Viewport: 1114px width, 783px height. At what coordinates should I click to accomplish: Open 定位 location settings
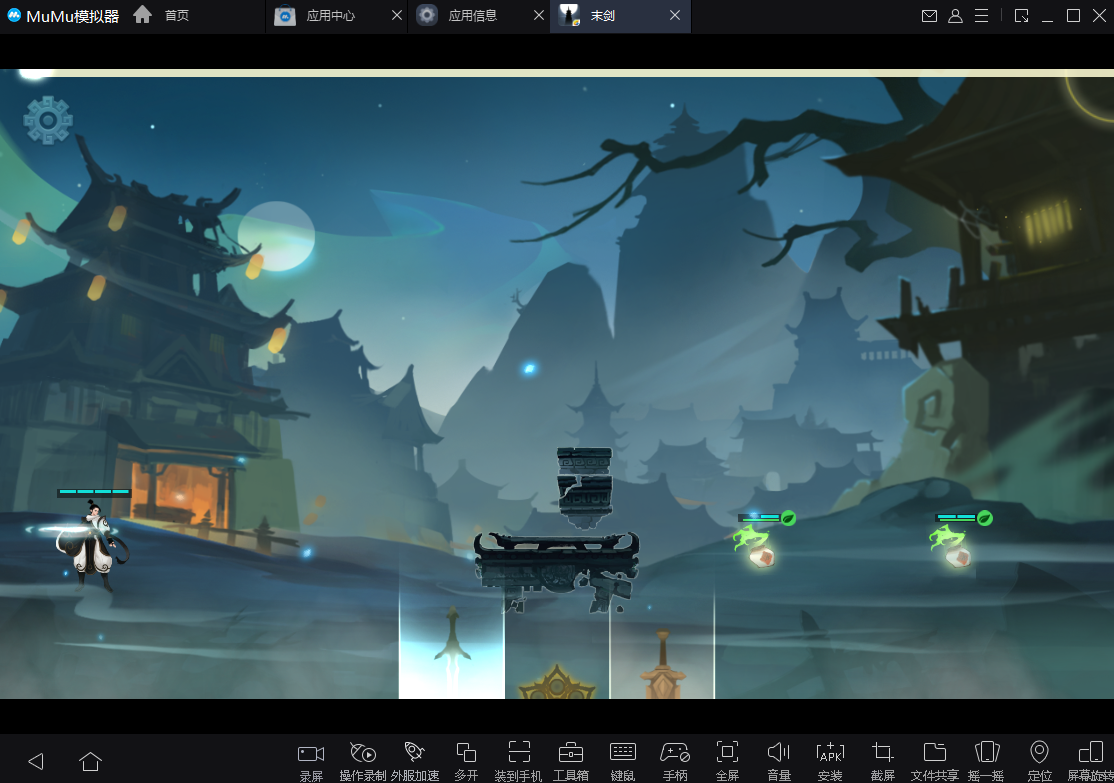click(1039, 761)
